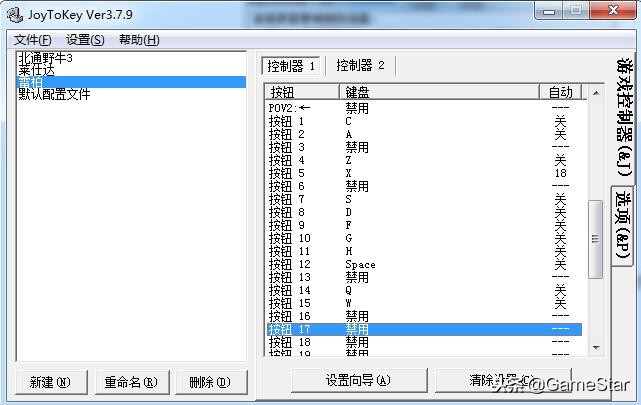This screenshot has width=641, height=405.
Task: Click the mapping list scroll down arrow
Action: (x=596, y=347)
